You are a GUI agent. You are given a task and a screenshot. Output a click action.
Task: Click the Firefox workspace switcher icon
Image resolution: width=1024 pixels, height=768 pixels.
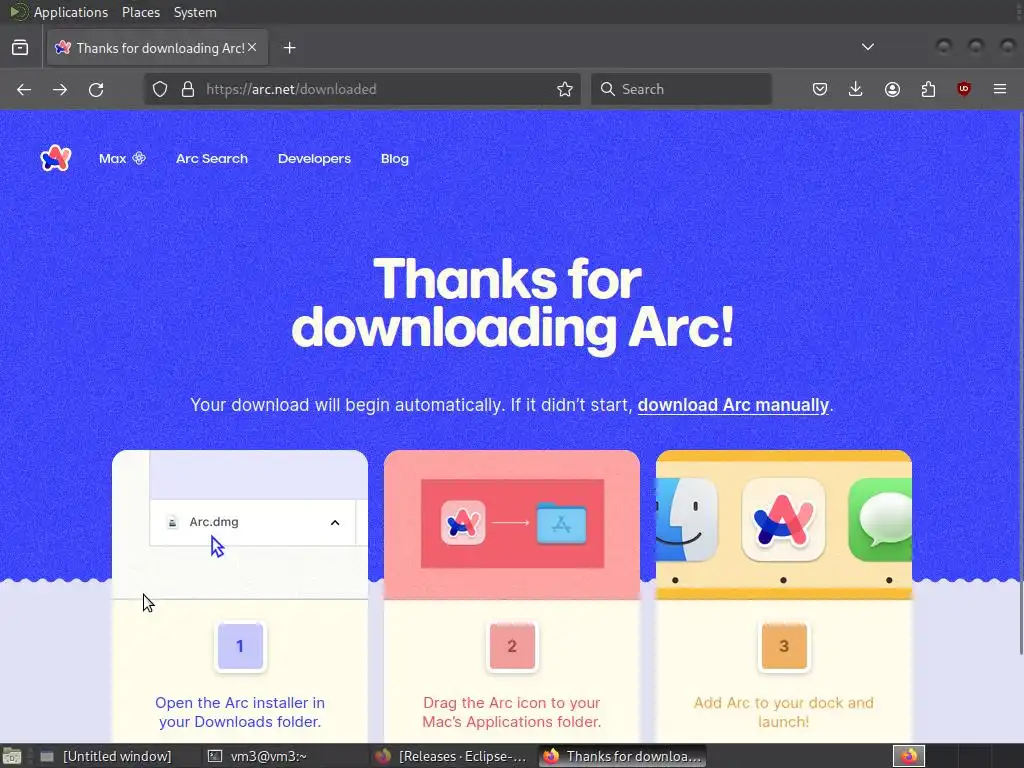tap(909, 756)
